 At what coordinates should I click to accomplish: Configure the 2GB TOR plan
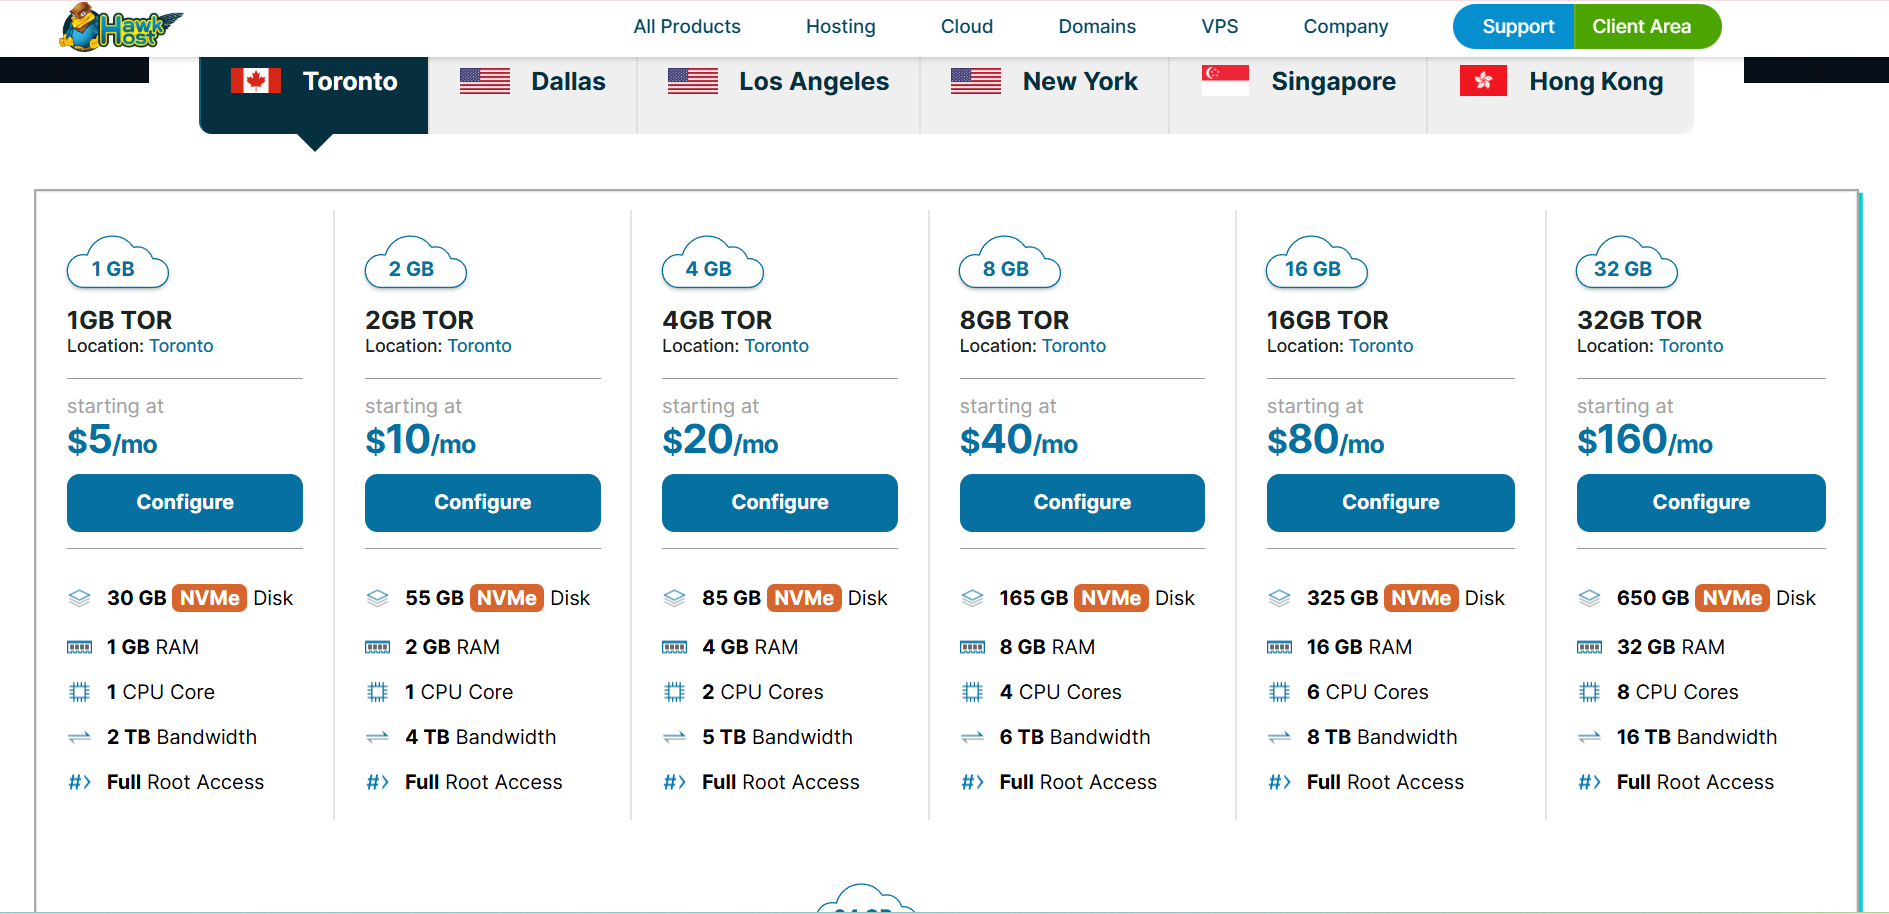(482, 502)
